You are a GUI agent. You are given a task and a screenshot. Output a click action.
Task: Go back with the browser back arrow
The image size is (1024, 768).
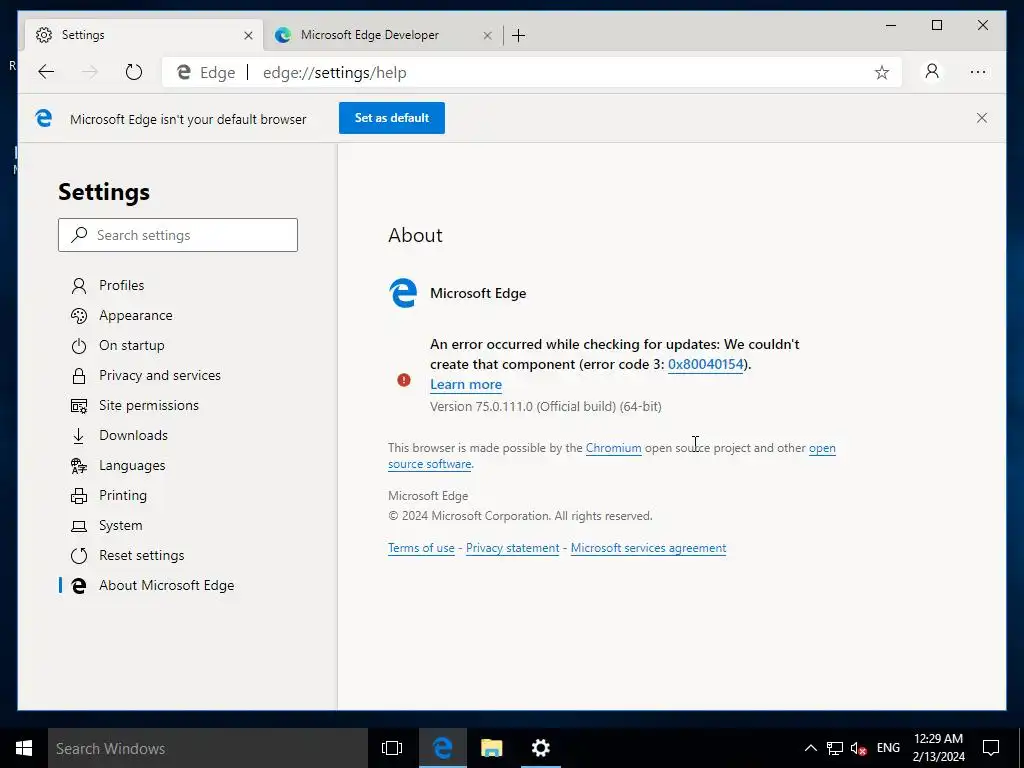coord(46,72)
